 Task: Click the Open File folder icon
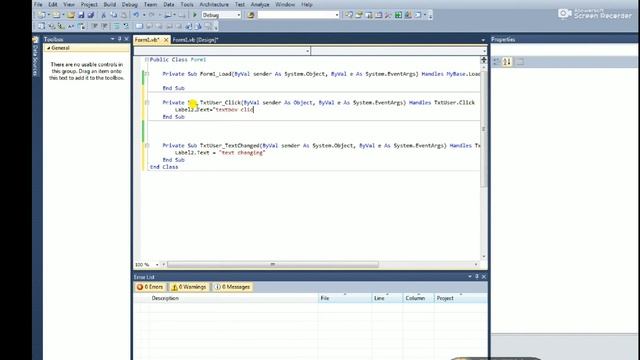(71, 15)
